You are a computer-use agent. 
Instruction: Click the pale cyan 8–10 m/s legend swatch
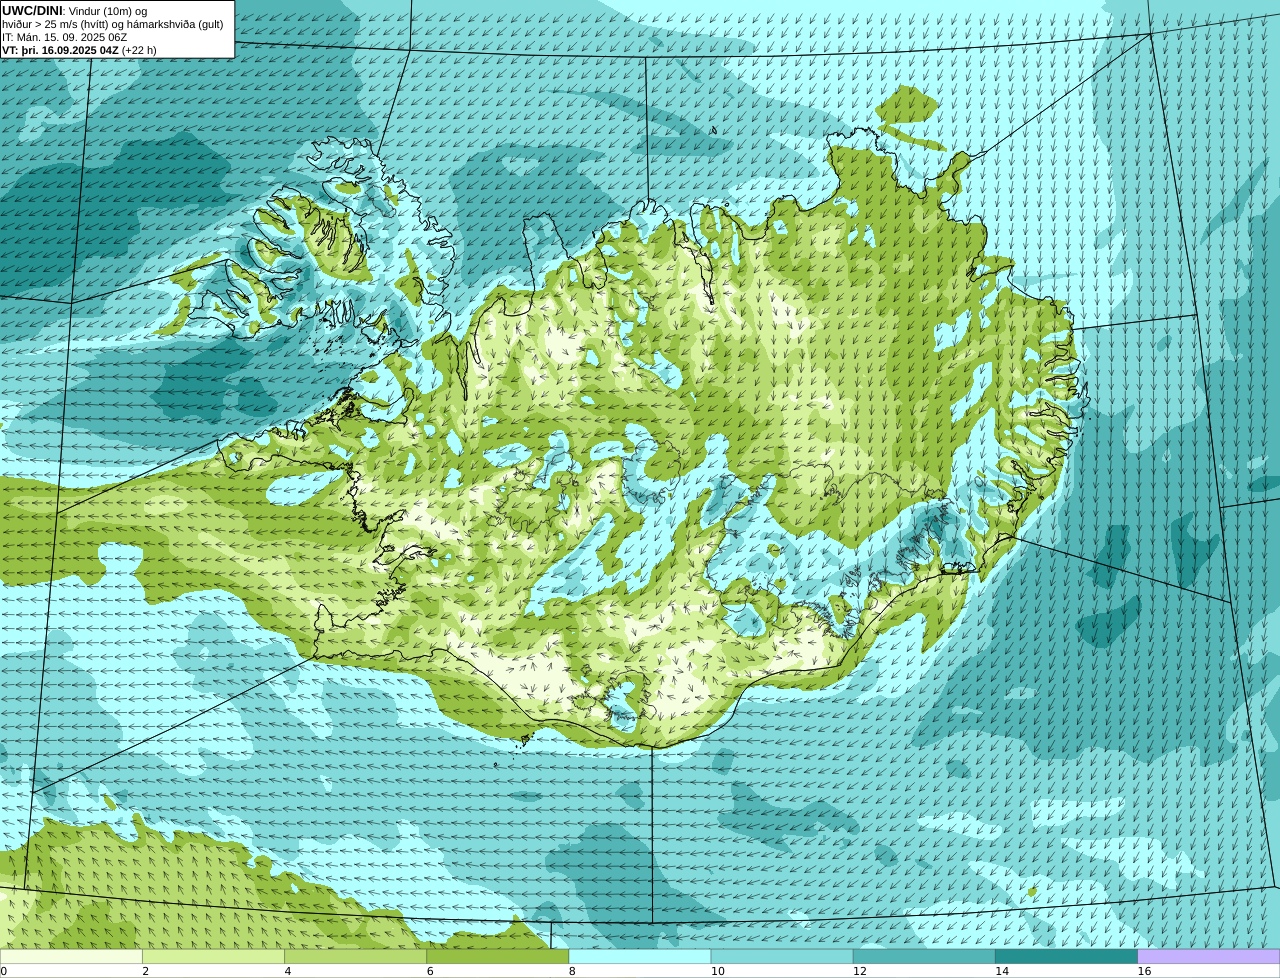(x=640, y=956)
